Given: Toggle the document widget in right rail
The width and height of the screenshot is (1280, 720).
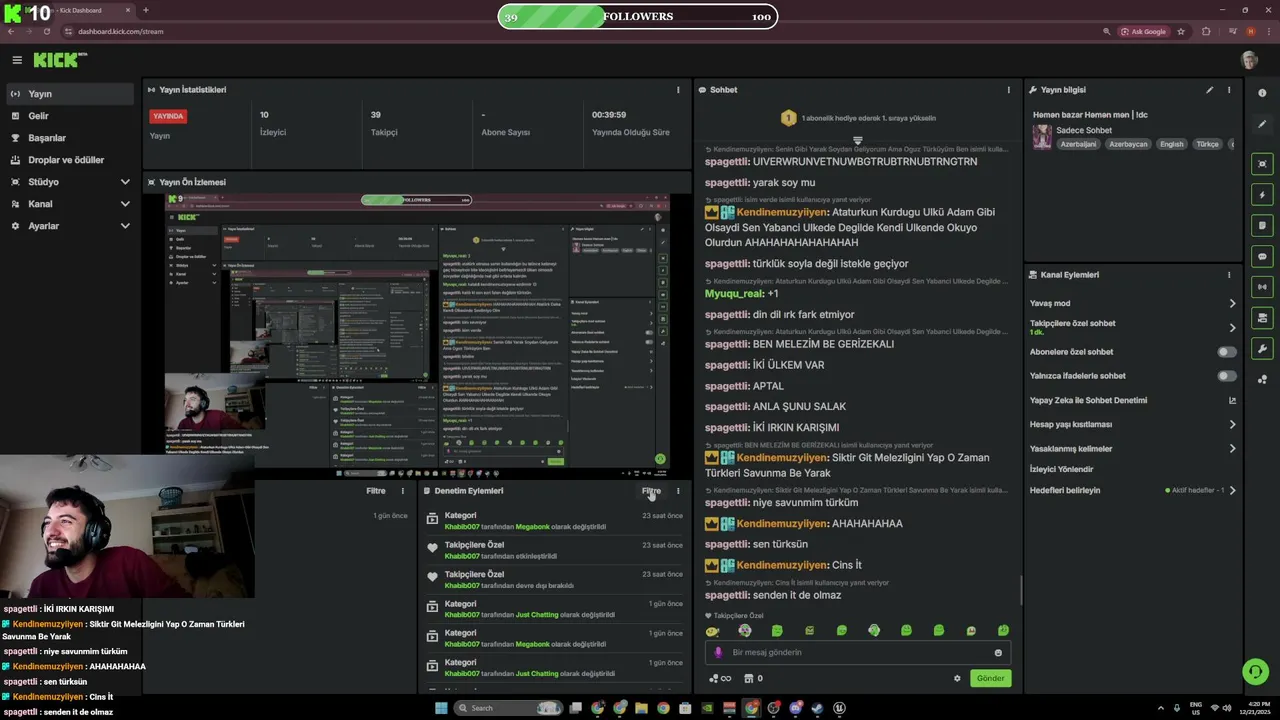Looking at the screenshot, I should pos(1262,226).
